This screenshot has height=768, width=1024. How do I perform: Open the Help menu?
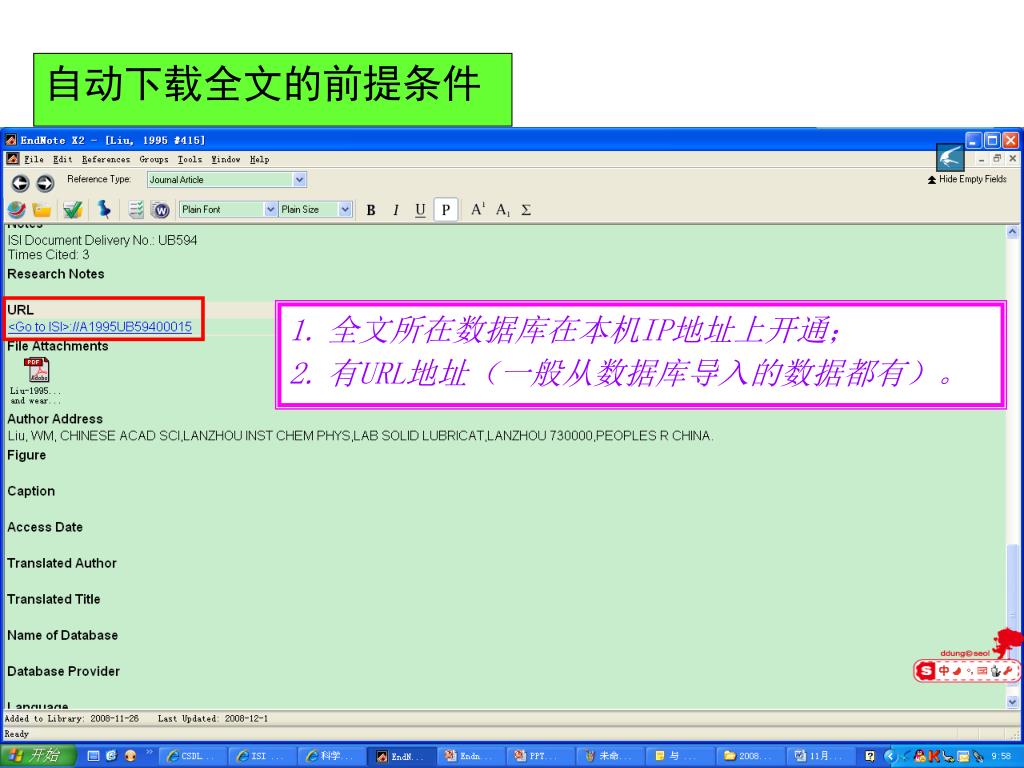(259, 159)
